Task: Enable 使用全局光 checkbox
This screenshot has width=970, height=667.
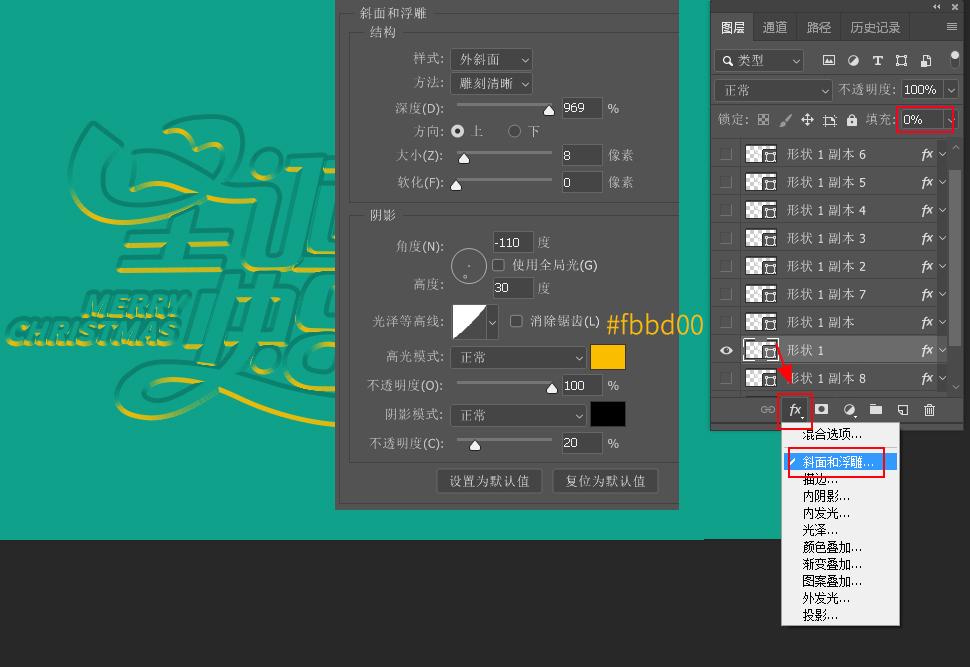Action: 499,265
